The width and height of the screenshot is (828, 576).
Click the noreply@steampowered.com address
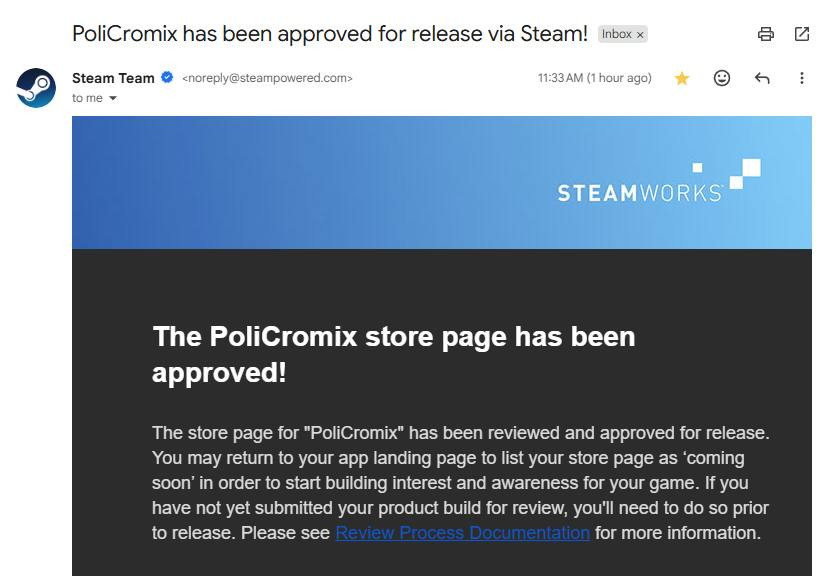pos(267,78)
